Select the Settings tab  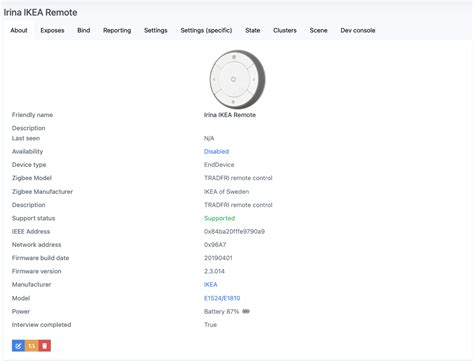156,30
